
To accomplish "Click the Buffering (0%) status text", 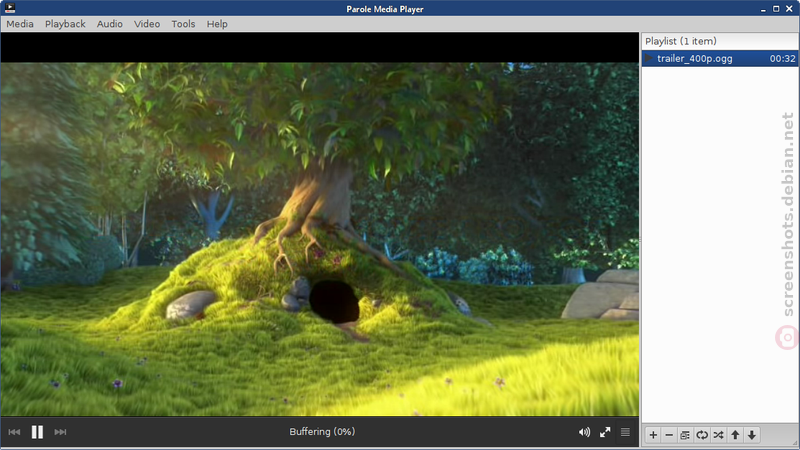I will point(322,432).
